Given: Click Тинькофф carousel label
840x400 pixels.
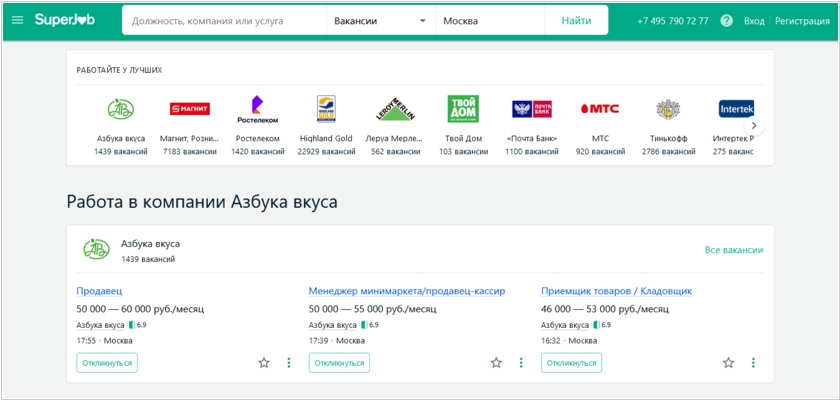Looking at the screenshot, I should pos(669,139).
